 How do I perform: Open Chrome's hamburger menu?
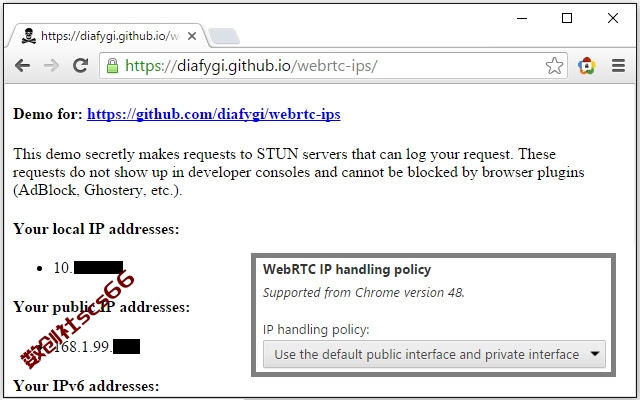pyautogui.click(x=618, y=65)
